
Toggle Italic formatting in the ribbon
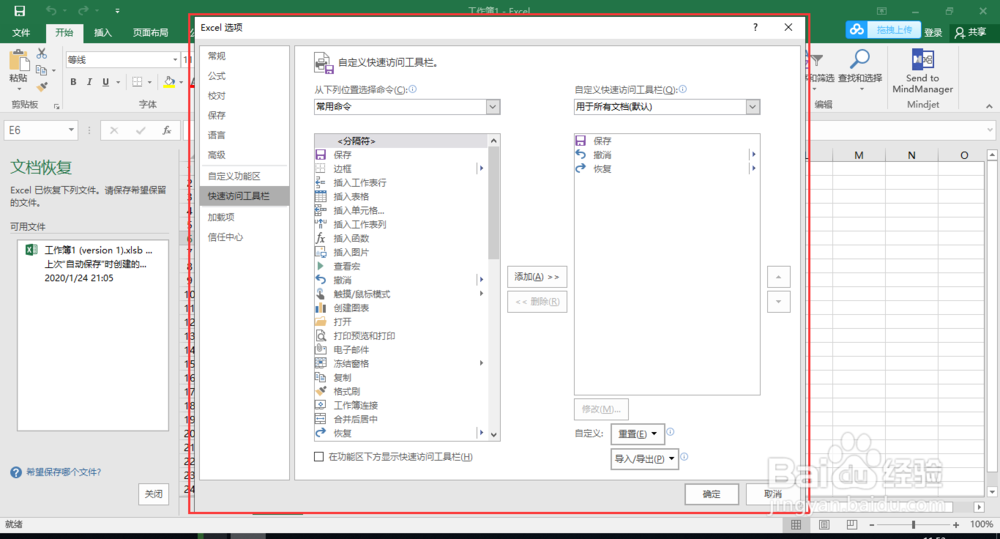89,82
